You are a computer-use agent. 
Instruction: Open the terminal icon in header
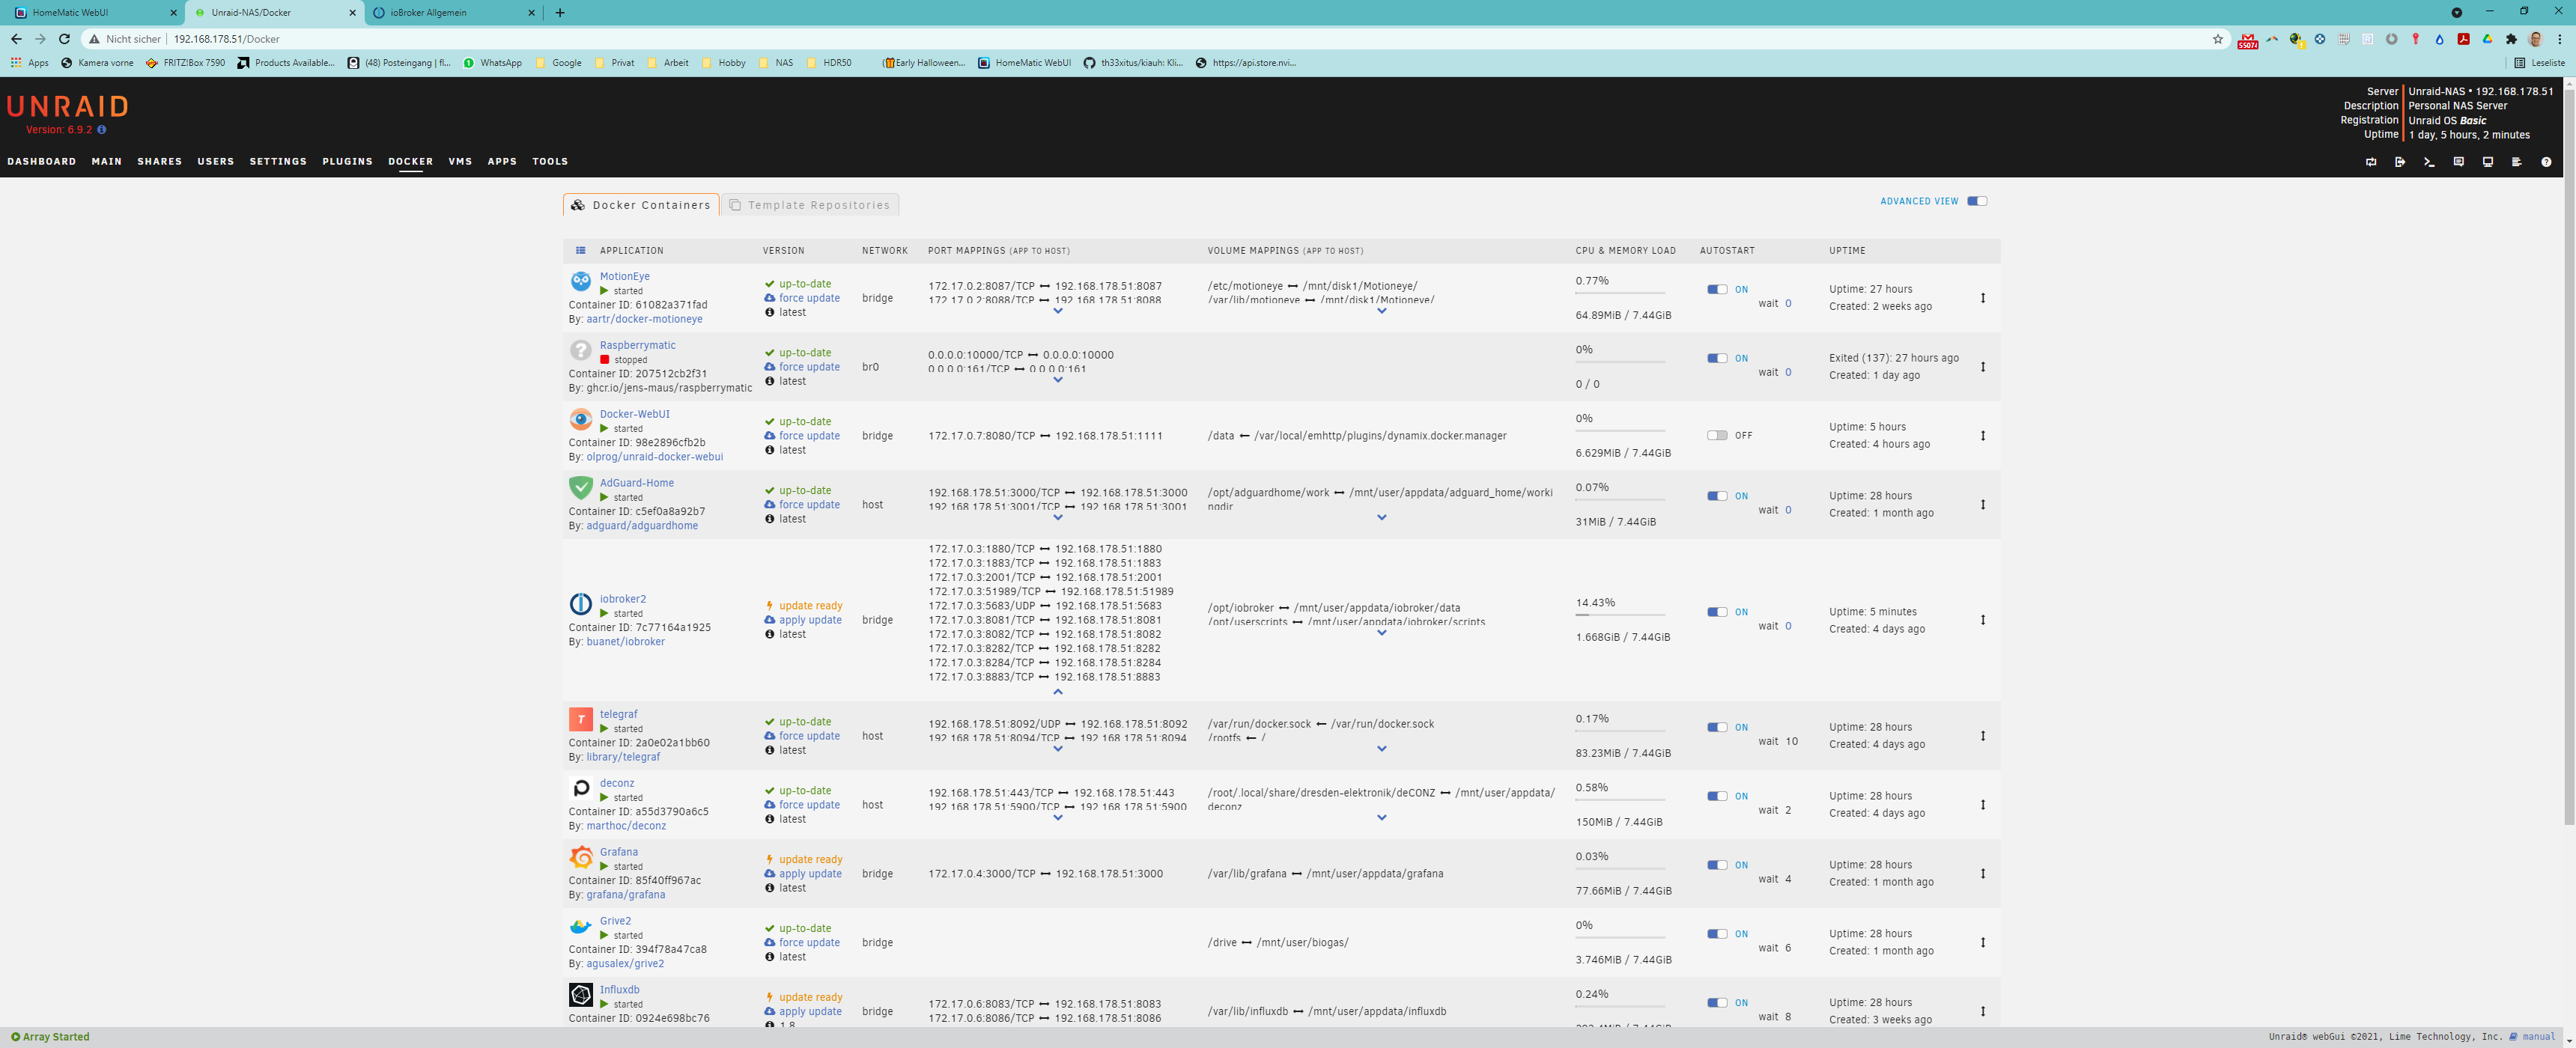coord(2429,162)
